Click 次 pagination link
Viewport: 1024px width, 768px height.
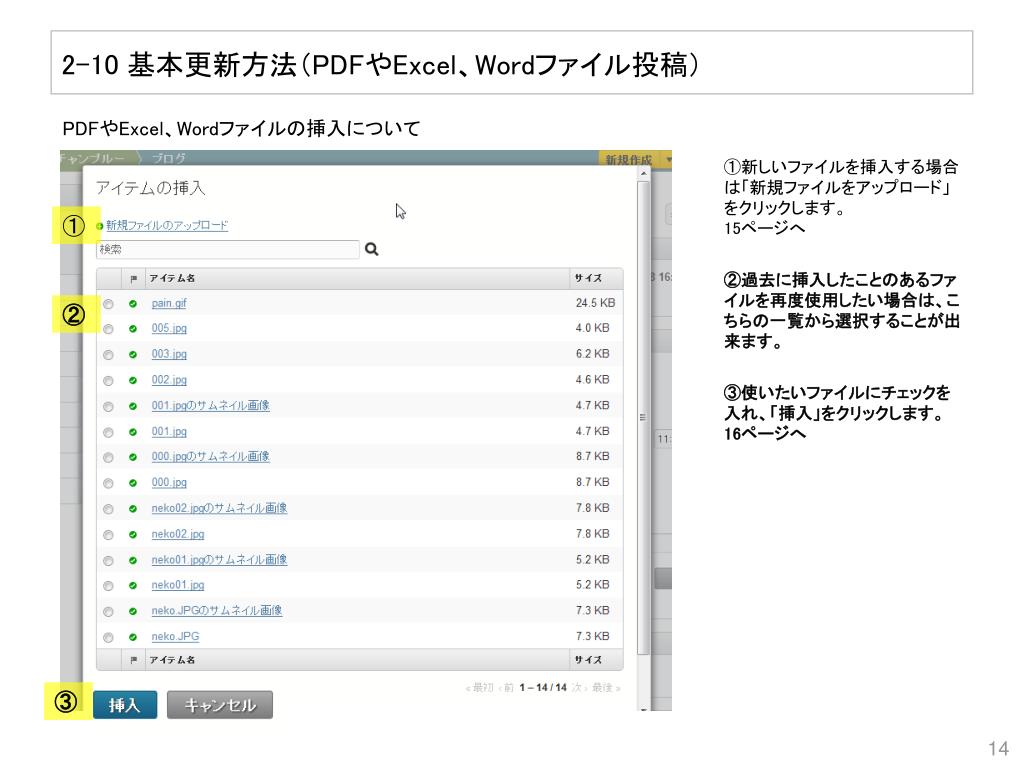click(579, 688)
